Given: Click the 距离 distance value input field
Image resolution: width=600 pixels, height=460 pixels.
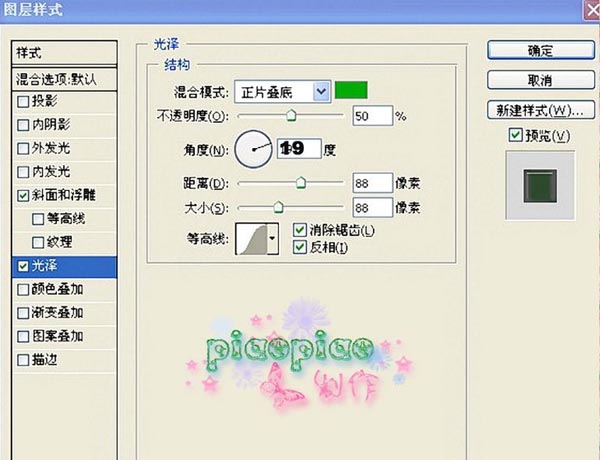Looking at the screenshot, I should pos(372,183).
